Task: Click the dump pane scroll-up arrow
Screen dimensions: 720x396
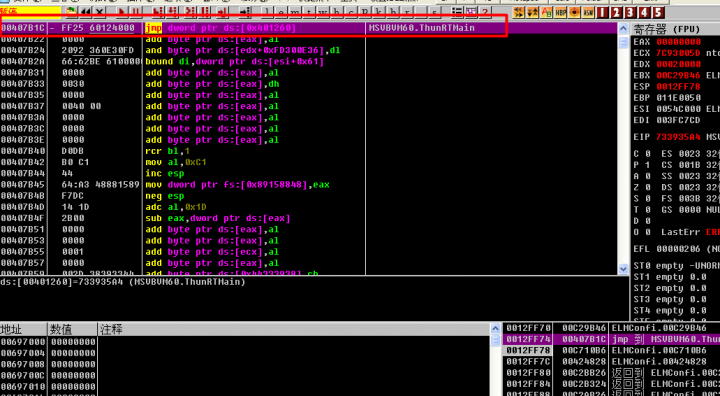Action: pyautogui.click(x=495, y=328)
